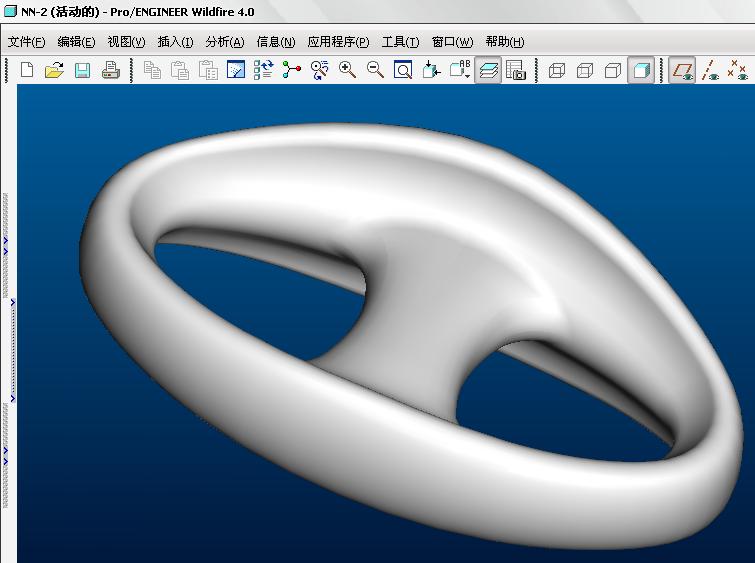The image size is (755, 563).
Task: Toggle datum axes visibility
Action: (710, 70)
